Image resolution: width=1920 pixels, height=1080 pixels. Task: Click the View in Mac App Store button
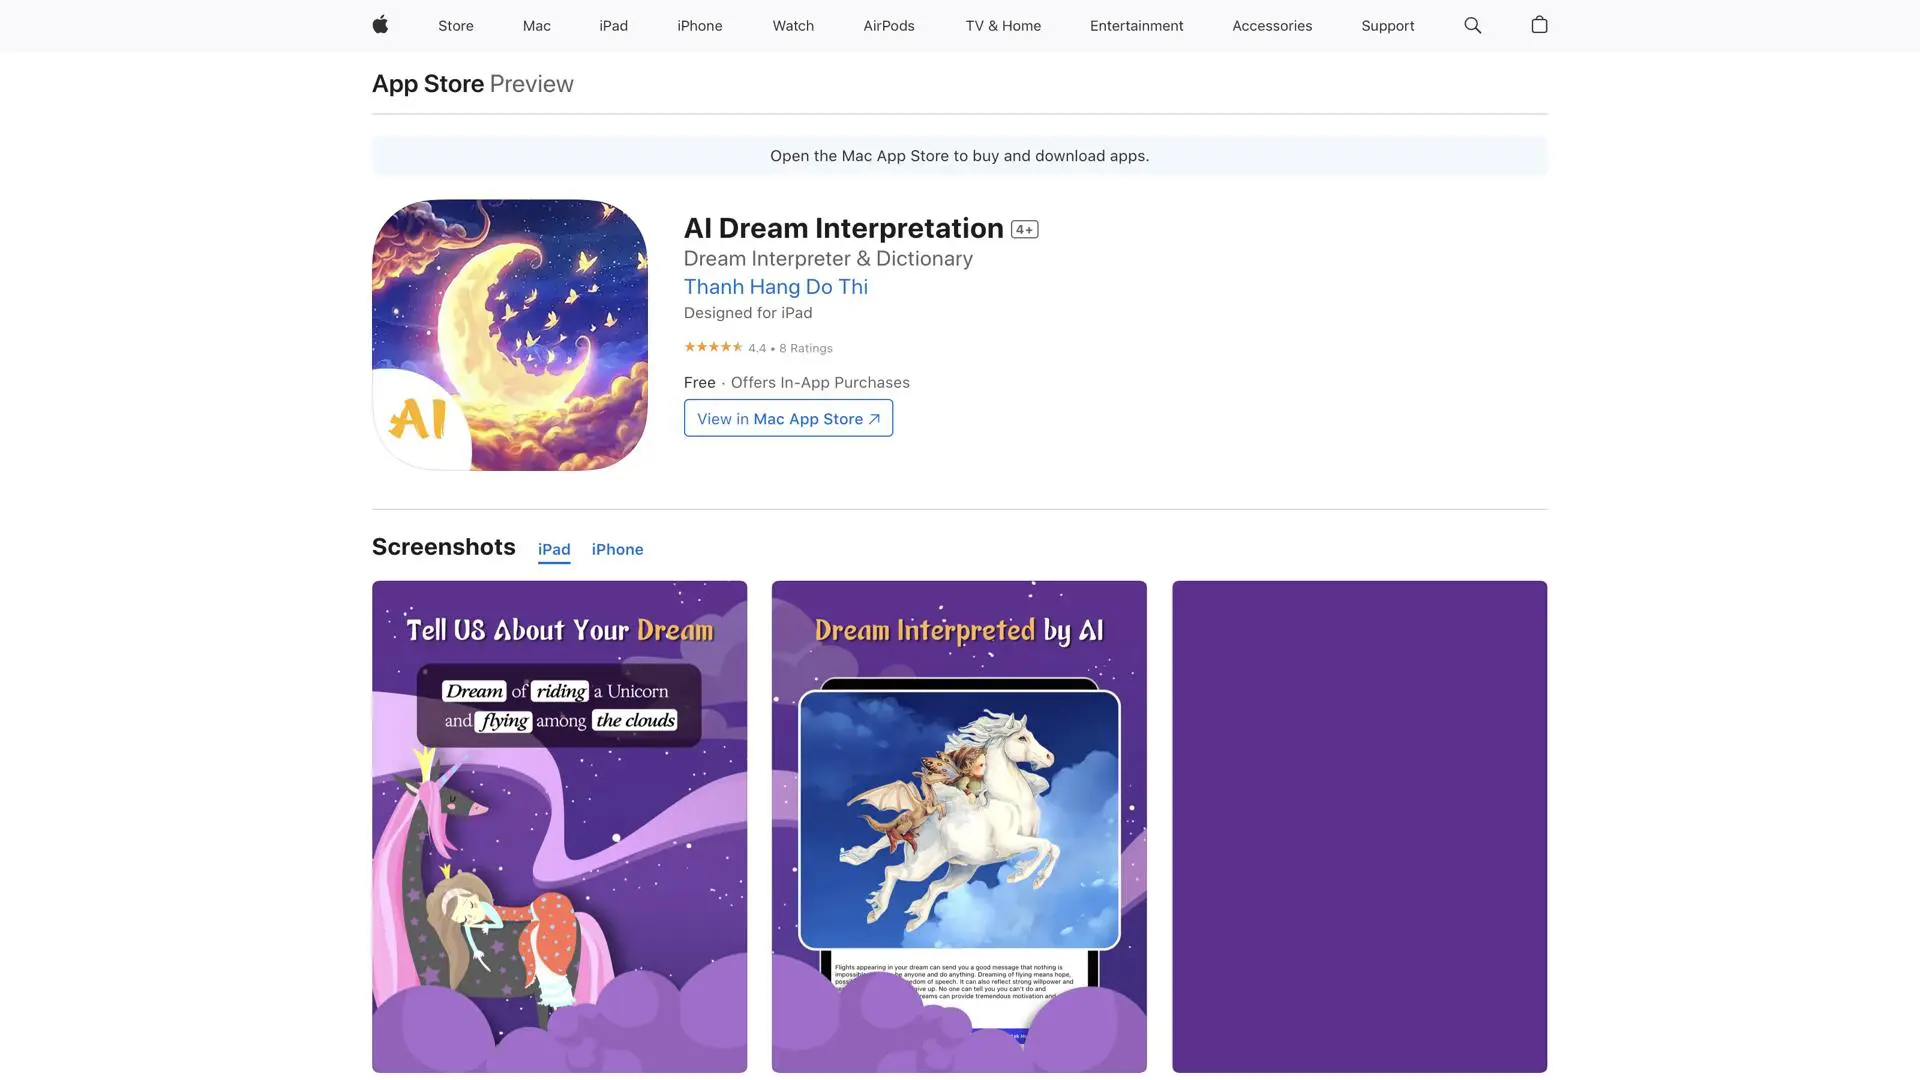[x=788, y=418]
